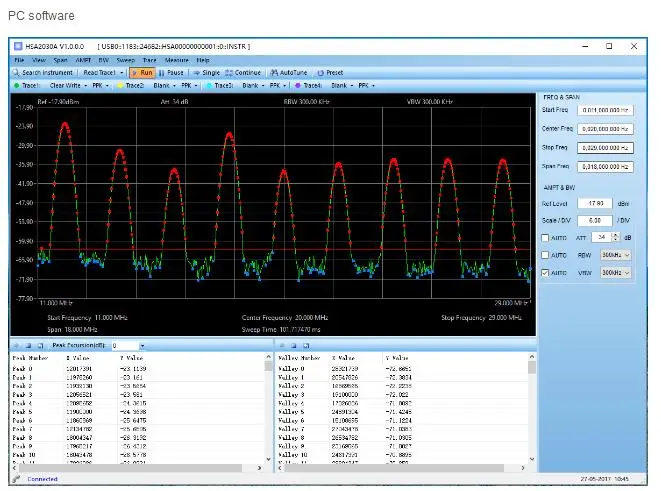The width and height of the screenshot is (661, 491).
Task: Open the RBW 300kHz dropdown
Action: [x=615, y=255]
